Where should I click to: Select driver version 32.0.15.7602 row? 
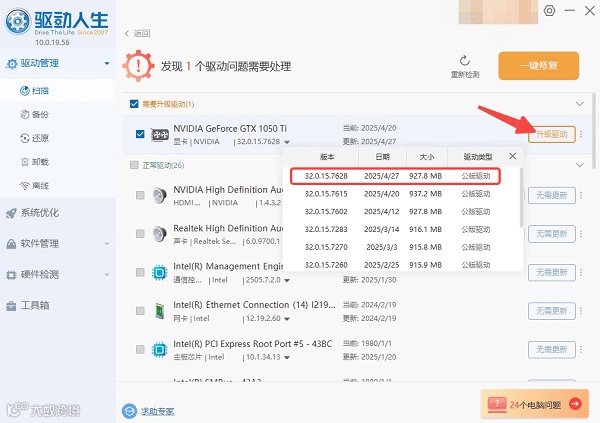point(401,212)
